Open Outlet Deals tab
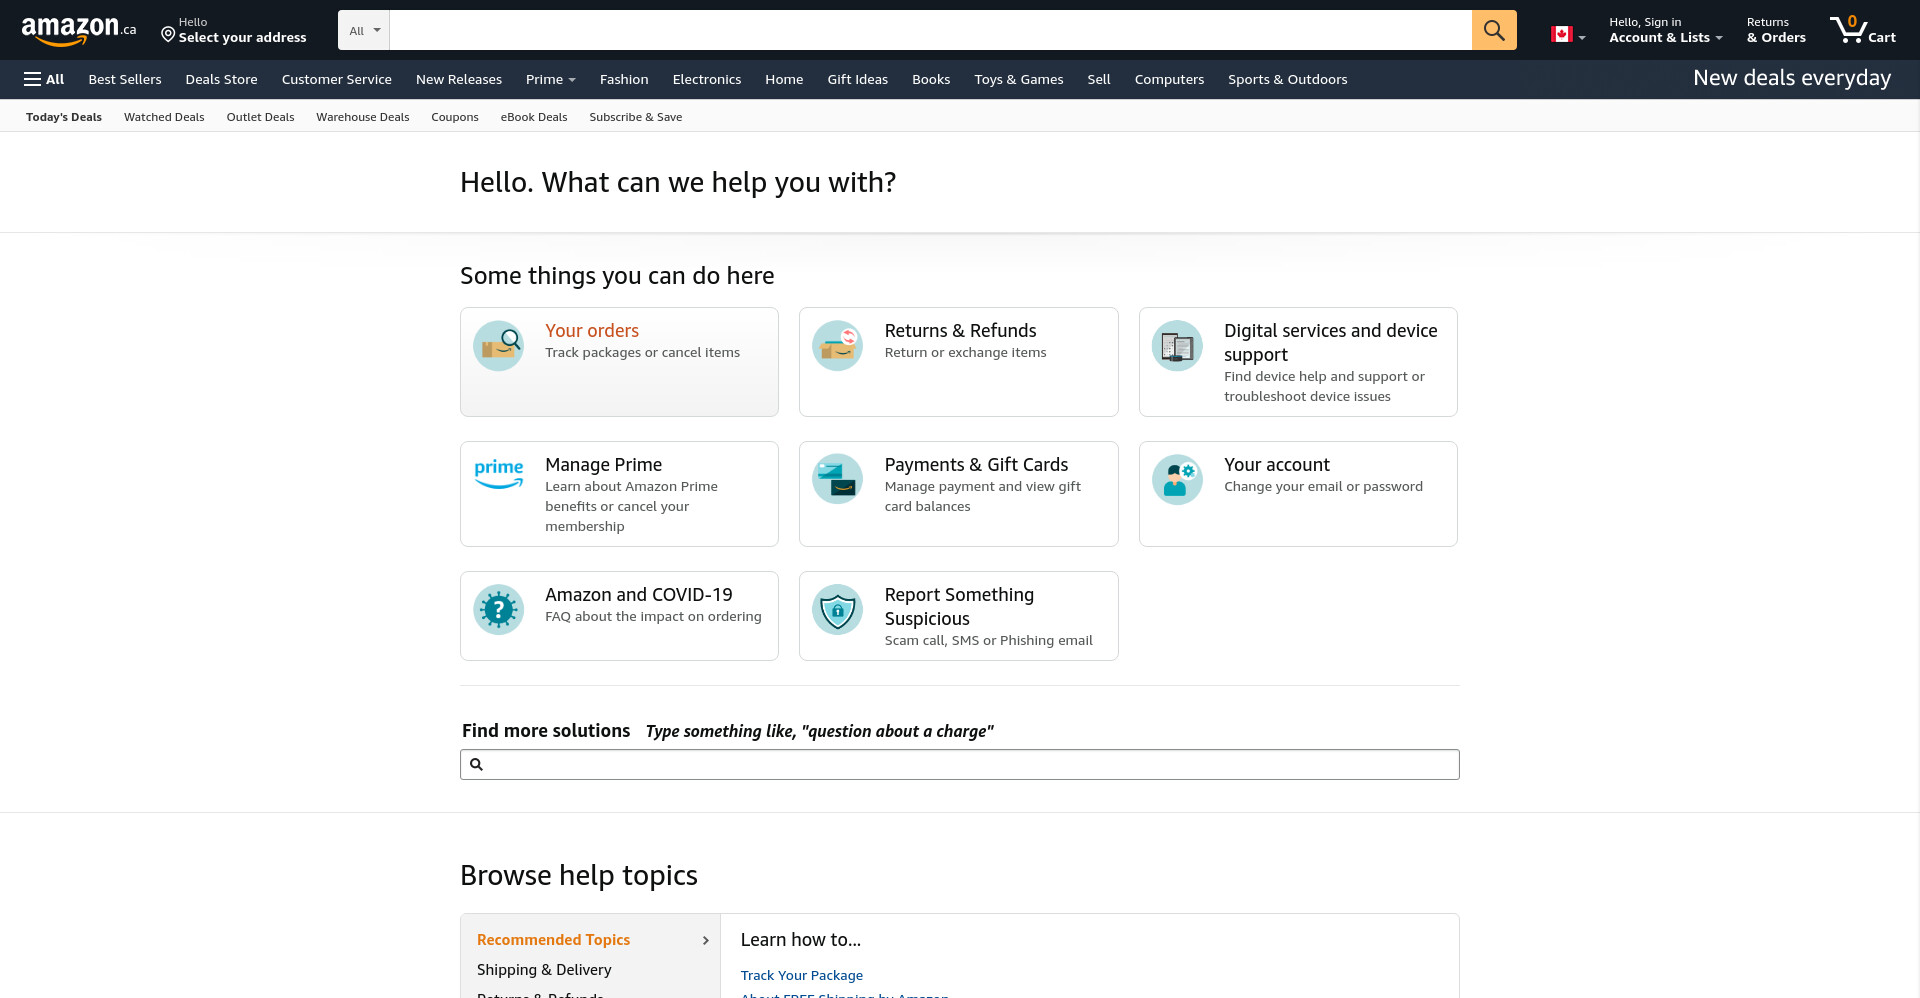 pyautogui.click(x=260, y=117)
